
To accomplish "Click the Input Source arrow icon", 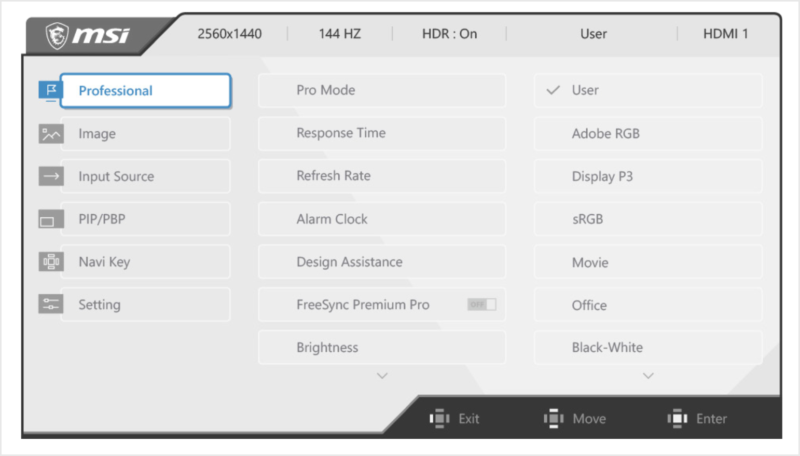I will (x=51, y=176).
